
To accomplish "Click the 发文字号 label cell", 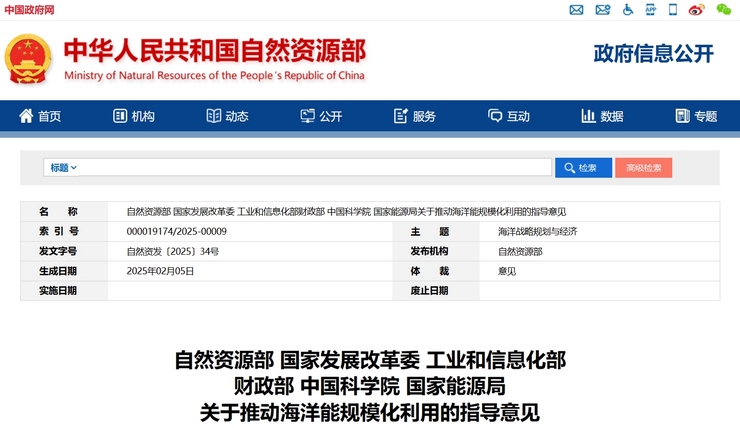I will [x=64, y=251].
